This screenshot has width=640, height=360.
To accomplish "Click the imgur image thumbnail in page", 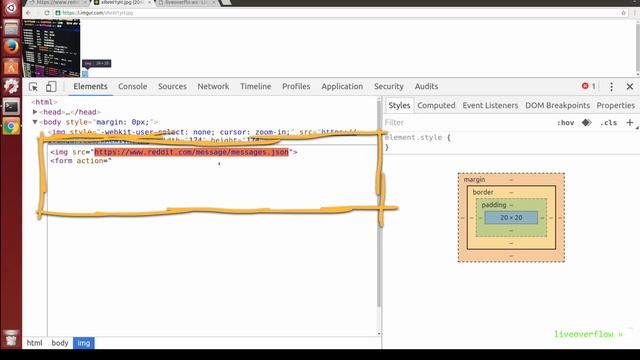I will click(51, 48).
